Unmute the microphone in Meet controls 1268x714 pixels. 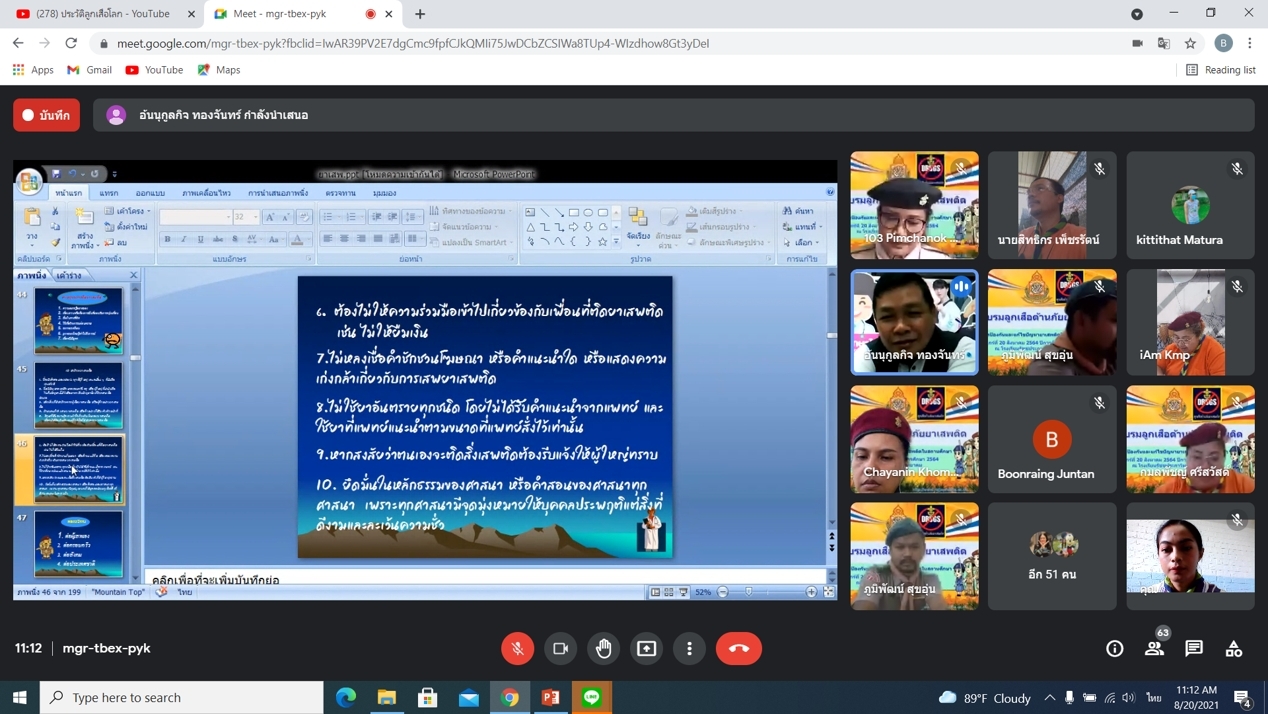(517, 648)
